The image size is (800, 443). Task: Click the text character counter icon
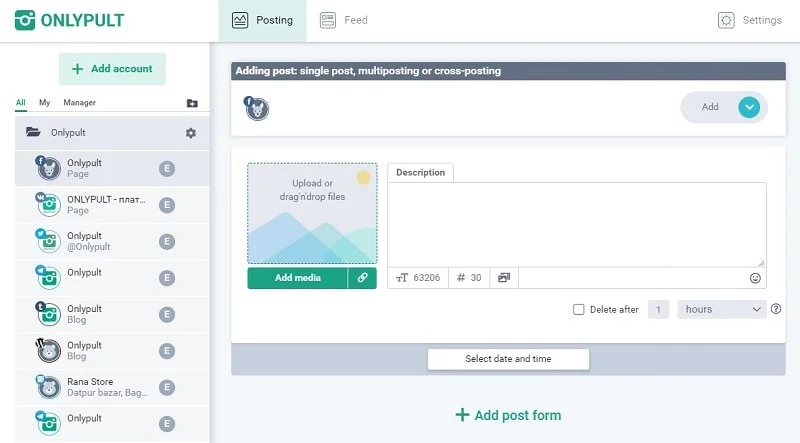tap(403, 278)
